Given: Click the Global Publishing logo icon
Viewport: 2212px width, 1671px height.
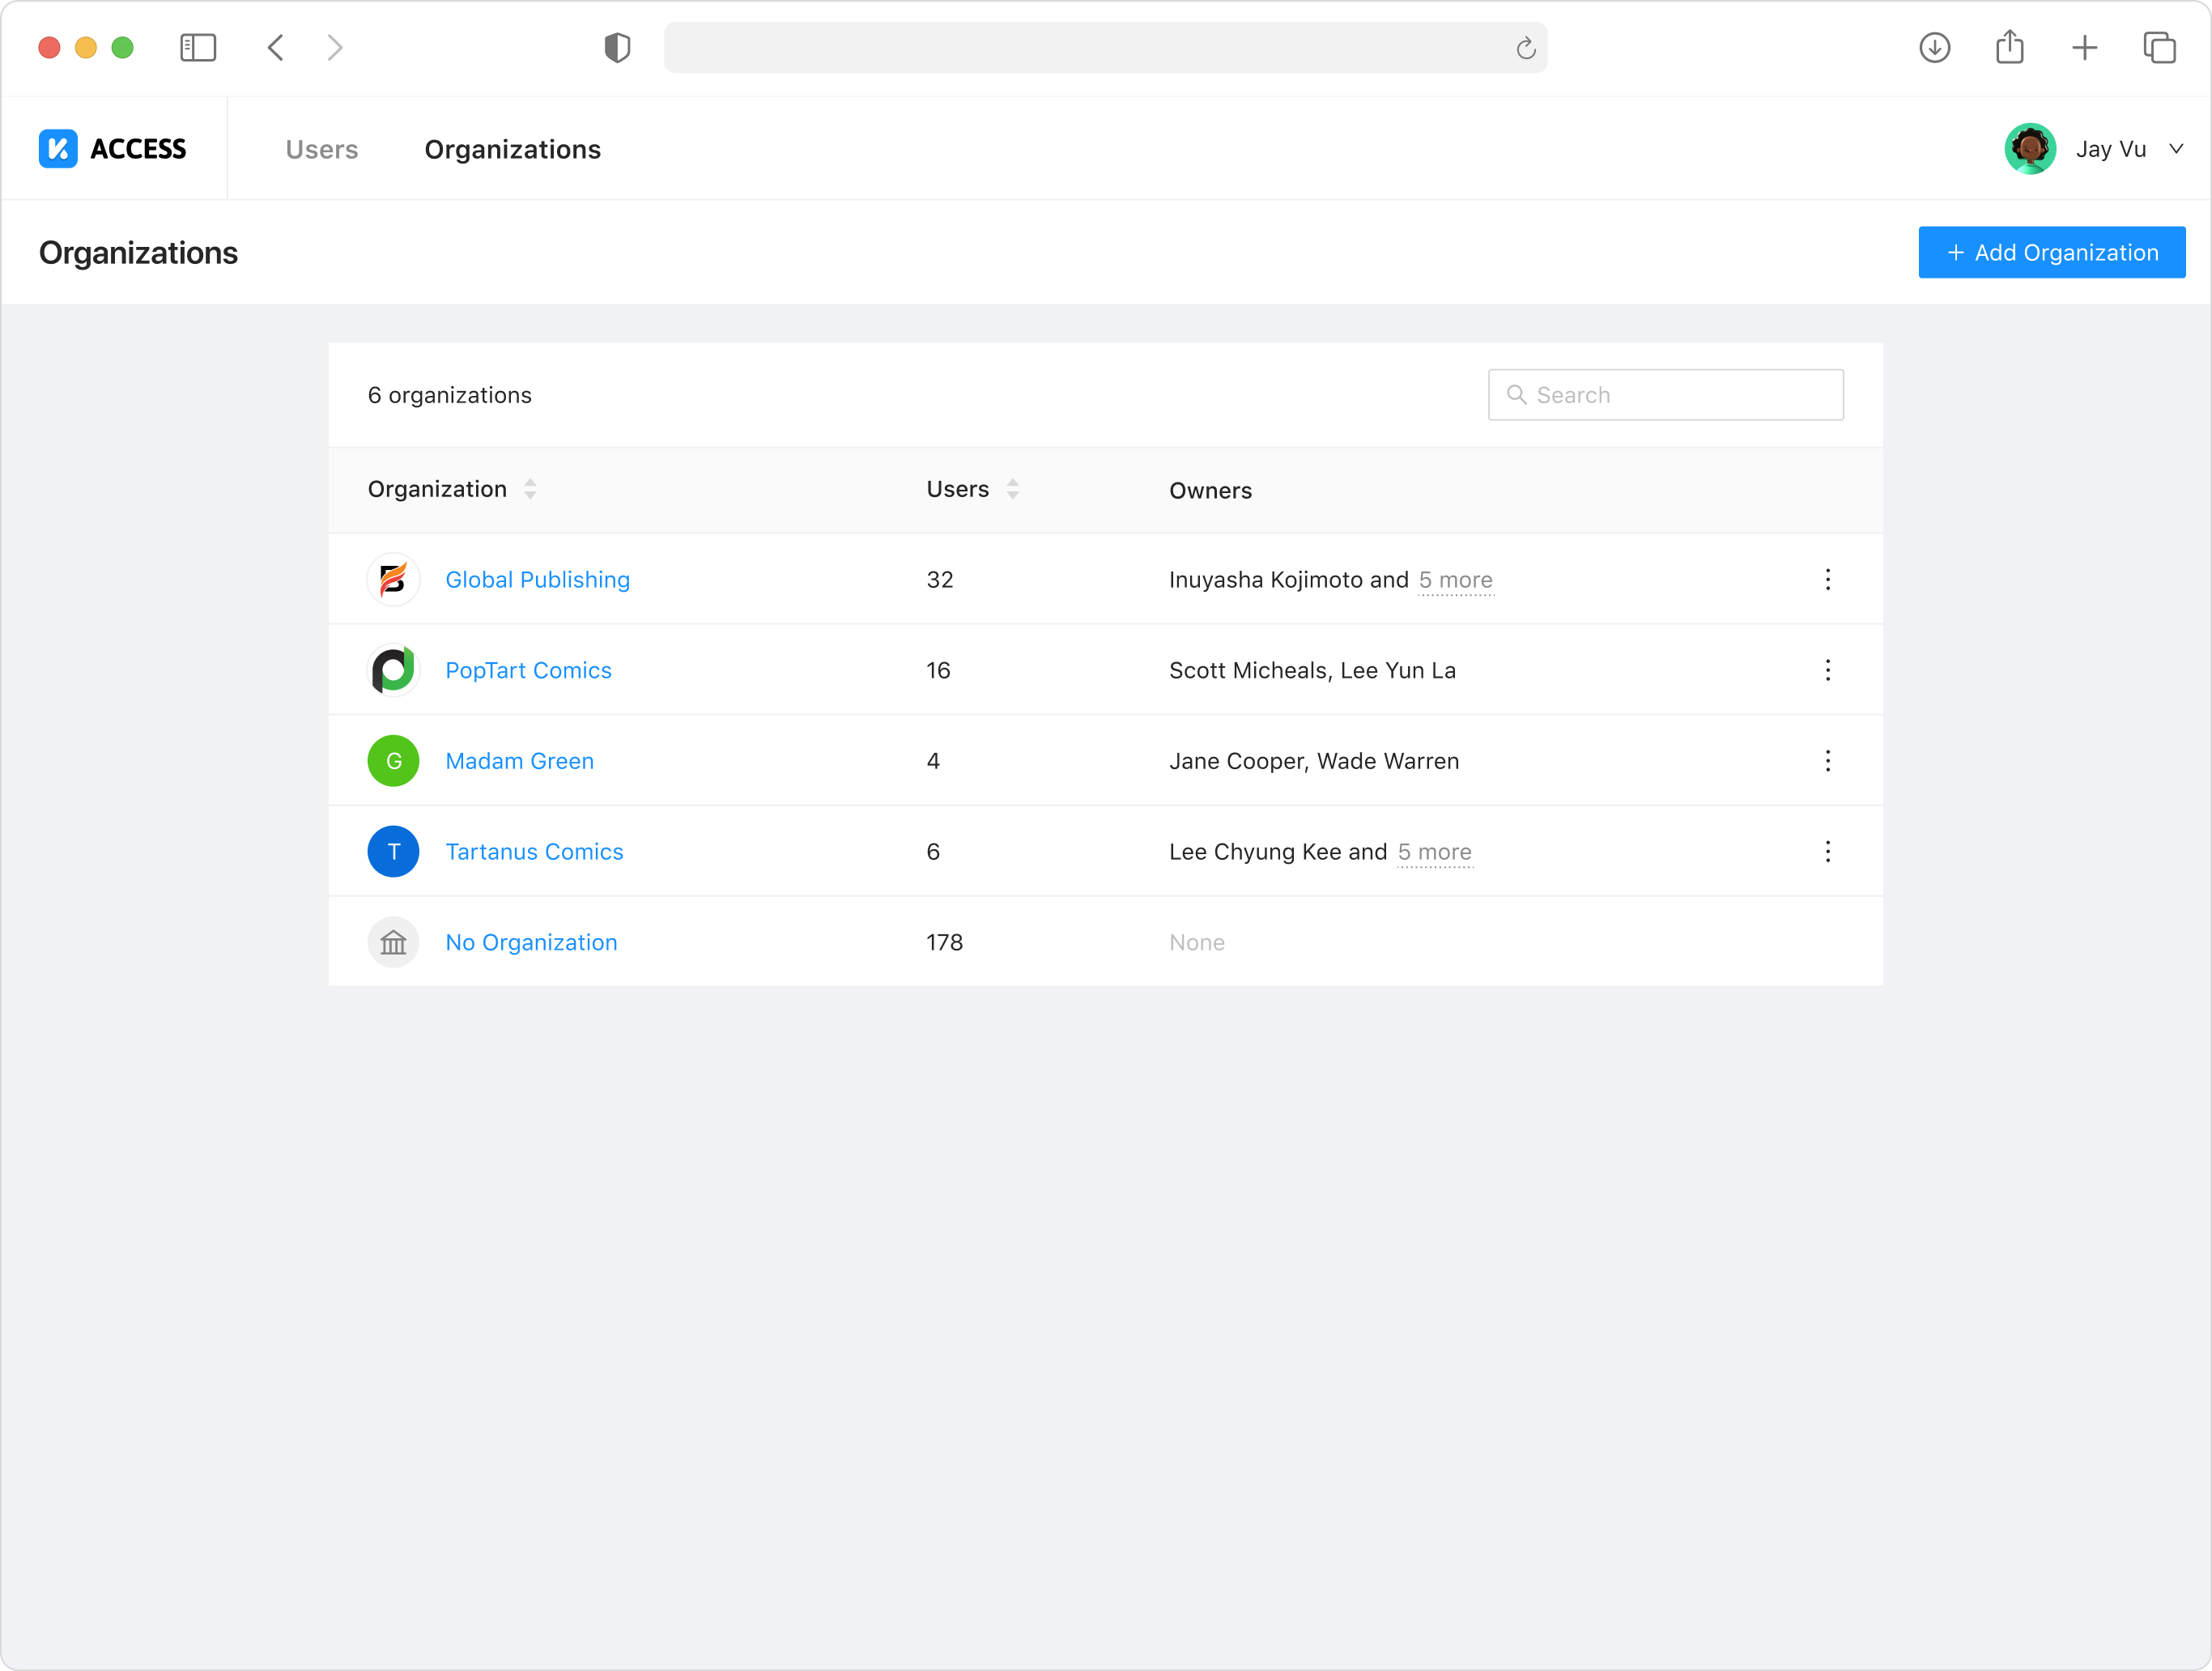Looking at the screenshot, I should point(393,579).
